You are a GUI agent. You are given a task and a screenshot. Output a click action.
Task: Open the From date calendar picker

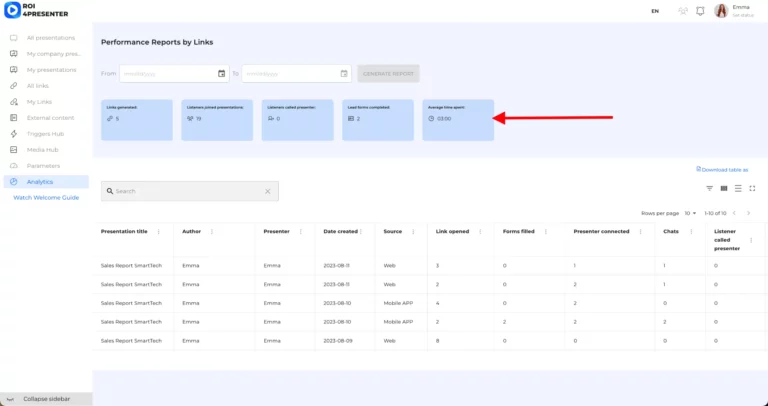click(x=221, y=73)
